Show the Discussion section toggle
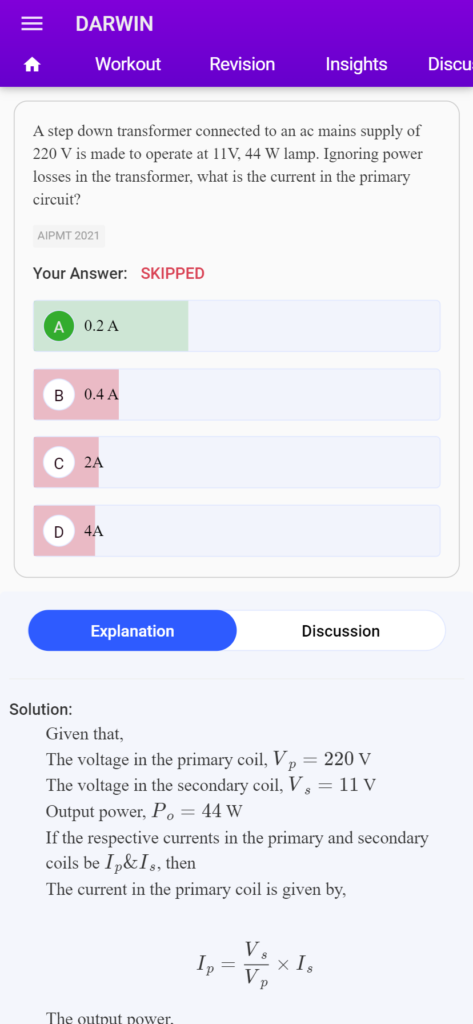 [x=340, y=631]
